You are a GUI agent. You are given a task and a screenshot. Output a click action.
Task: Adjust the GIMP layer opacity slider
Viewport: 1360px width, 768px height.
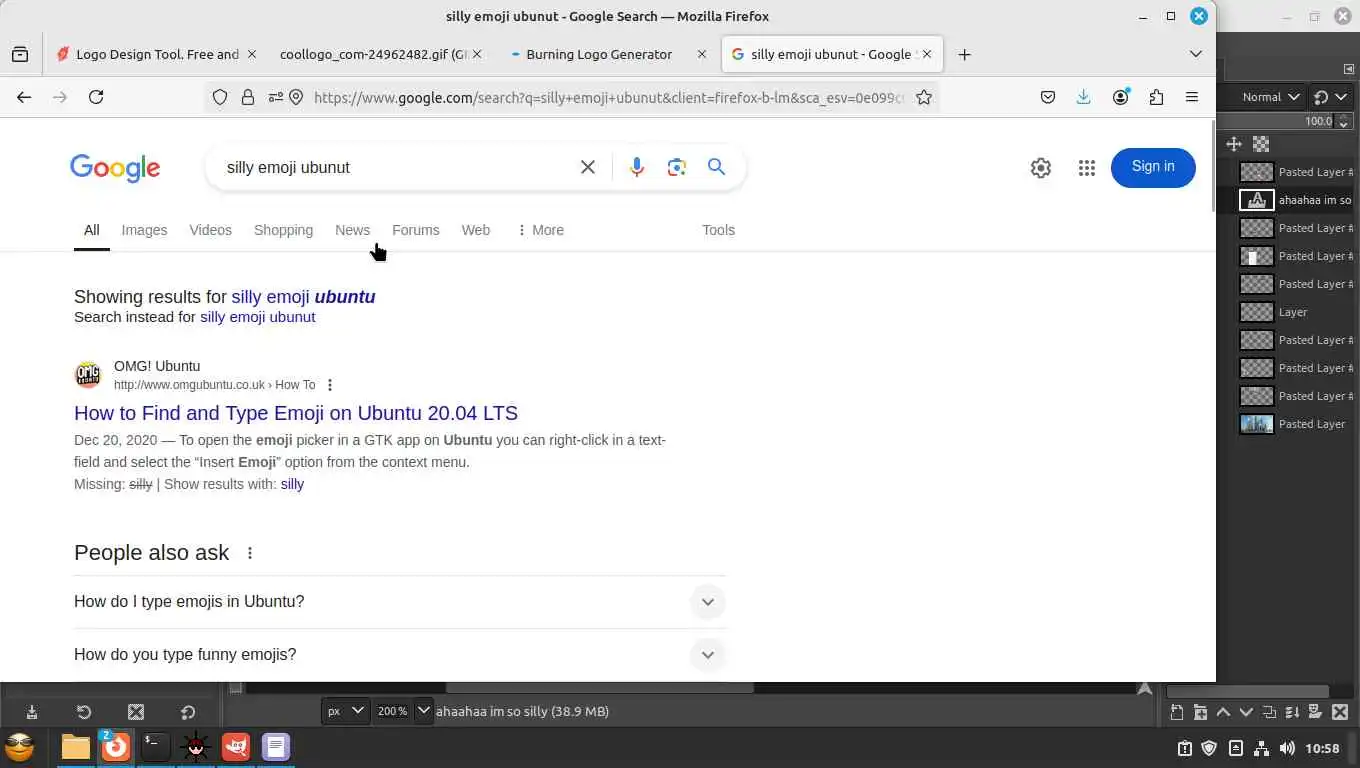pos(1285,121)
